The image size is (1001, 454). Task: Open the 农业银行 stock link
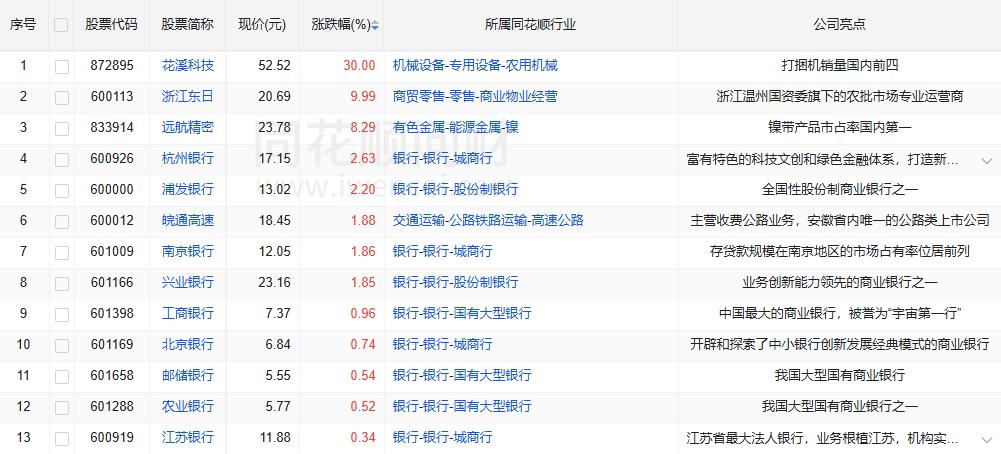click(188, 406)
